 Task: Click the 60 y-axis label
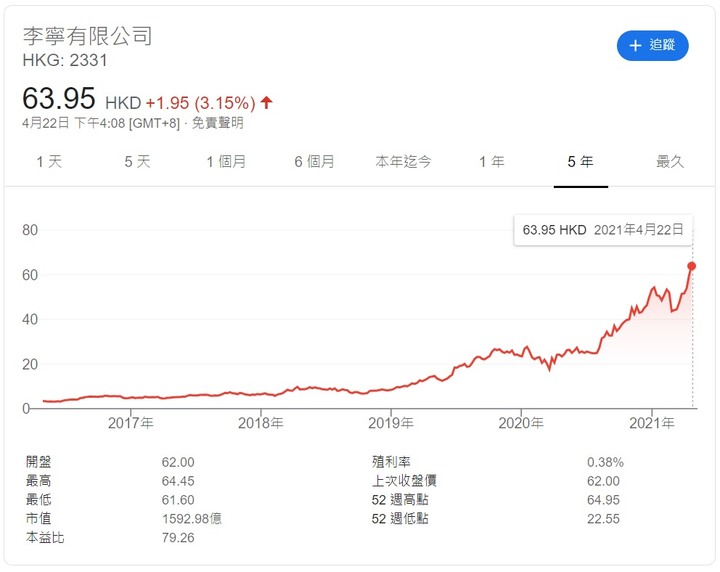[30, 275]
